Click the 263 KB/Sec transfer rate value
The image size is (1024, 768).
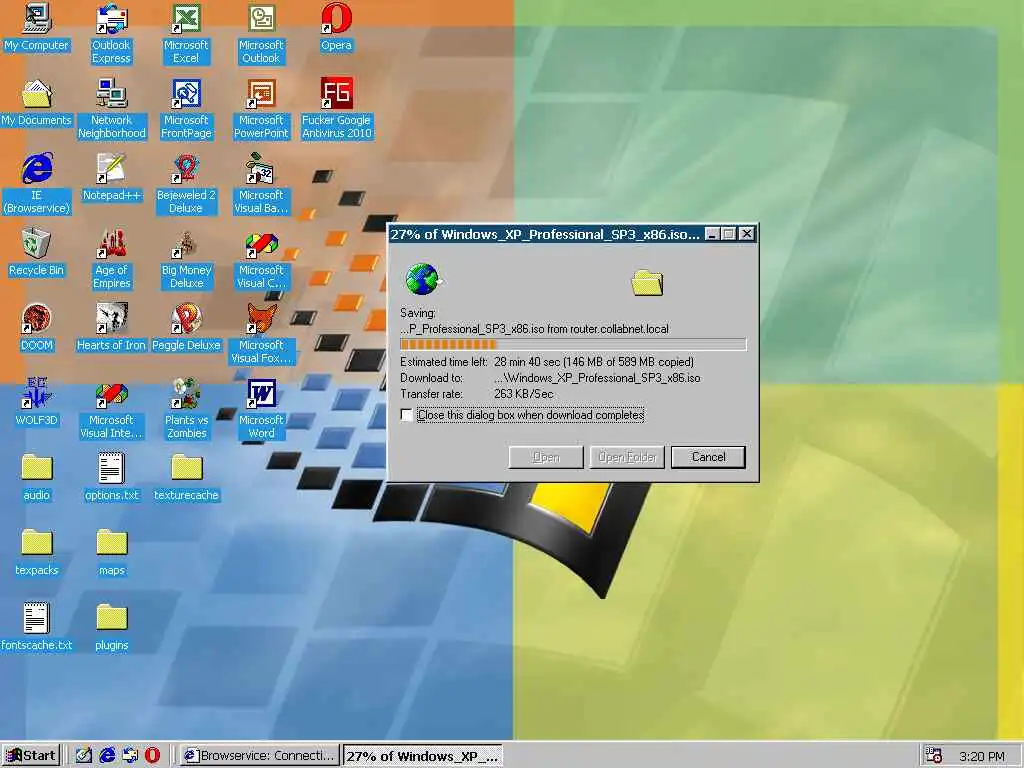coord(524,394)
